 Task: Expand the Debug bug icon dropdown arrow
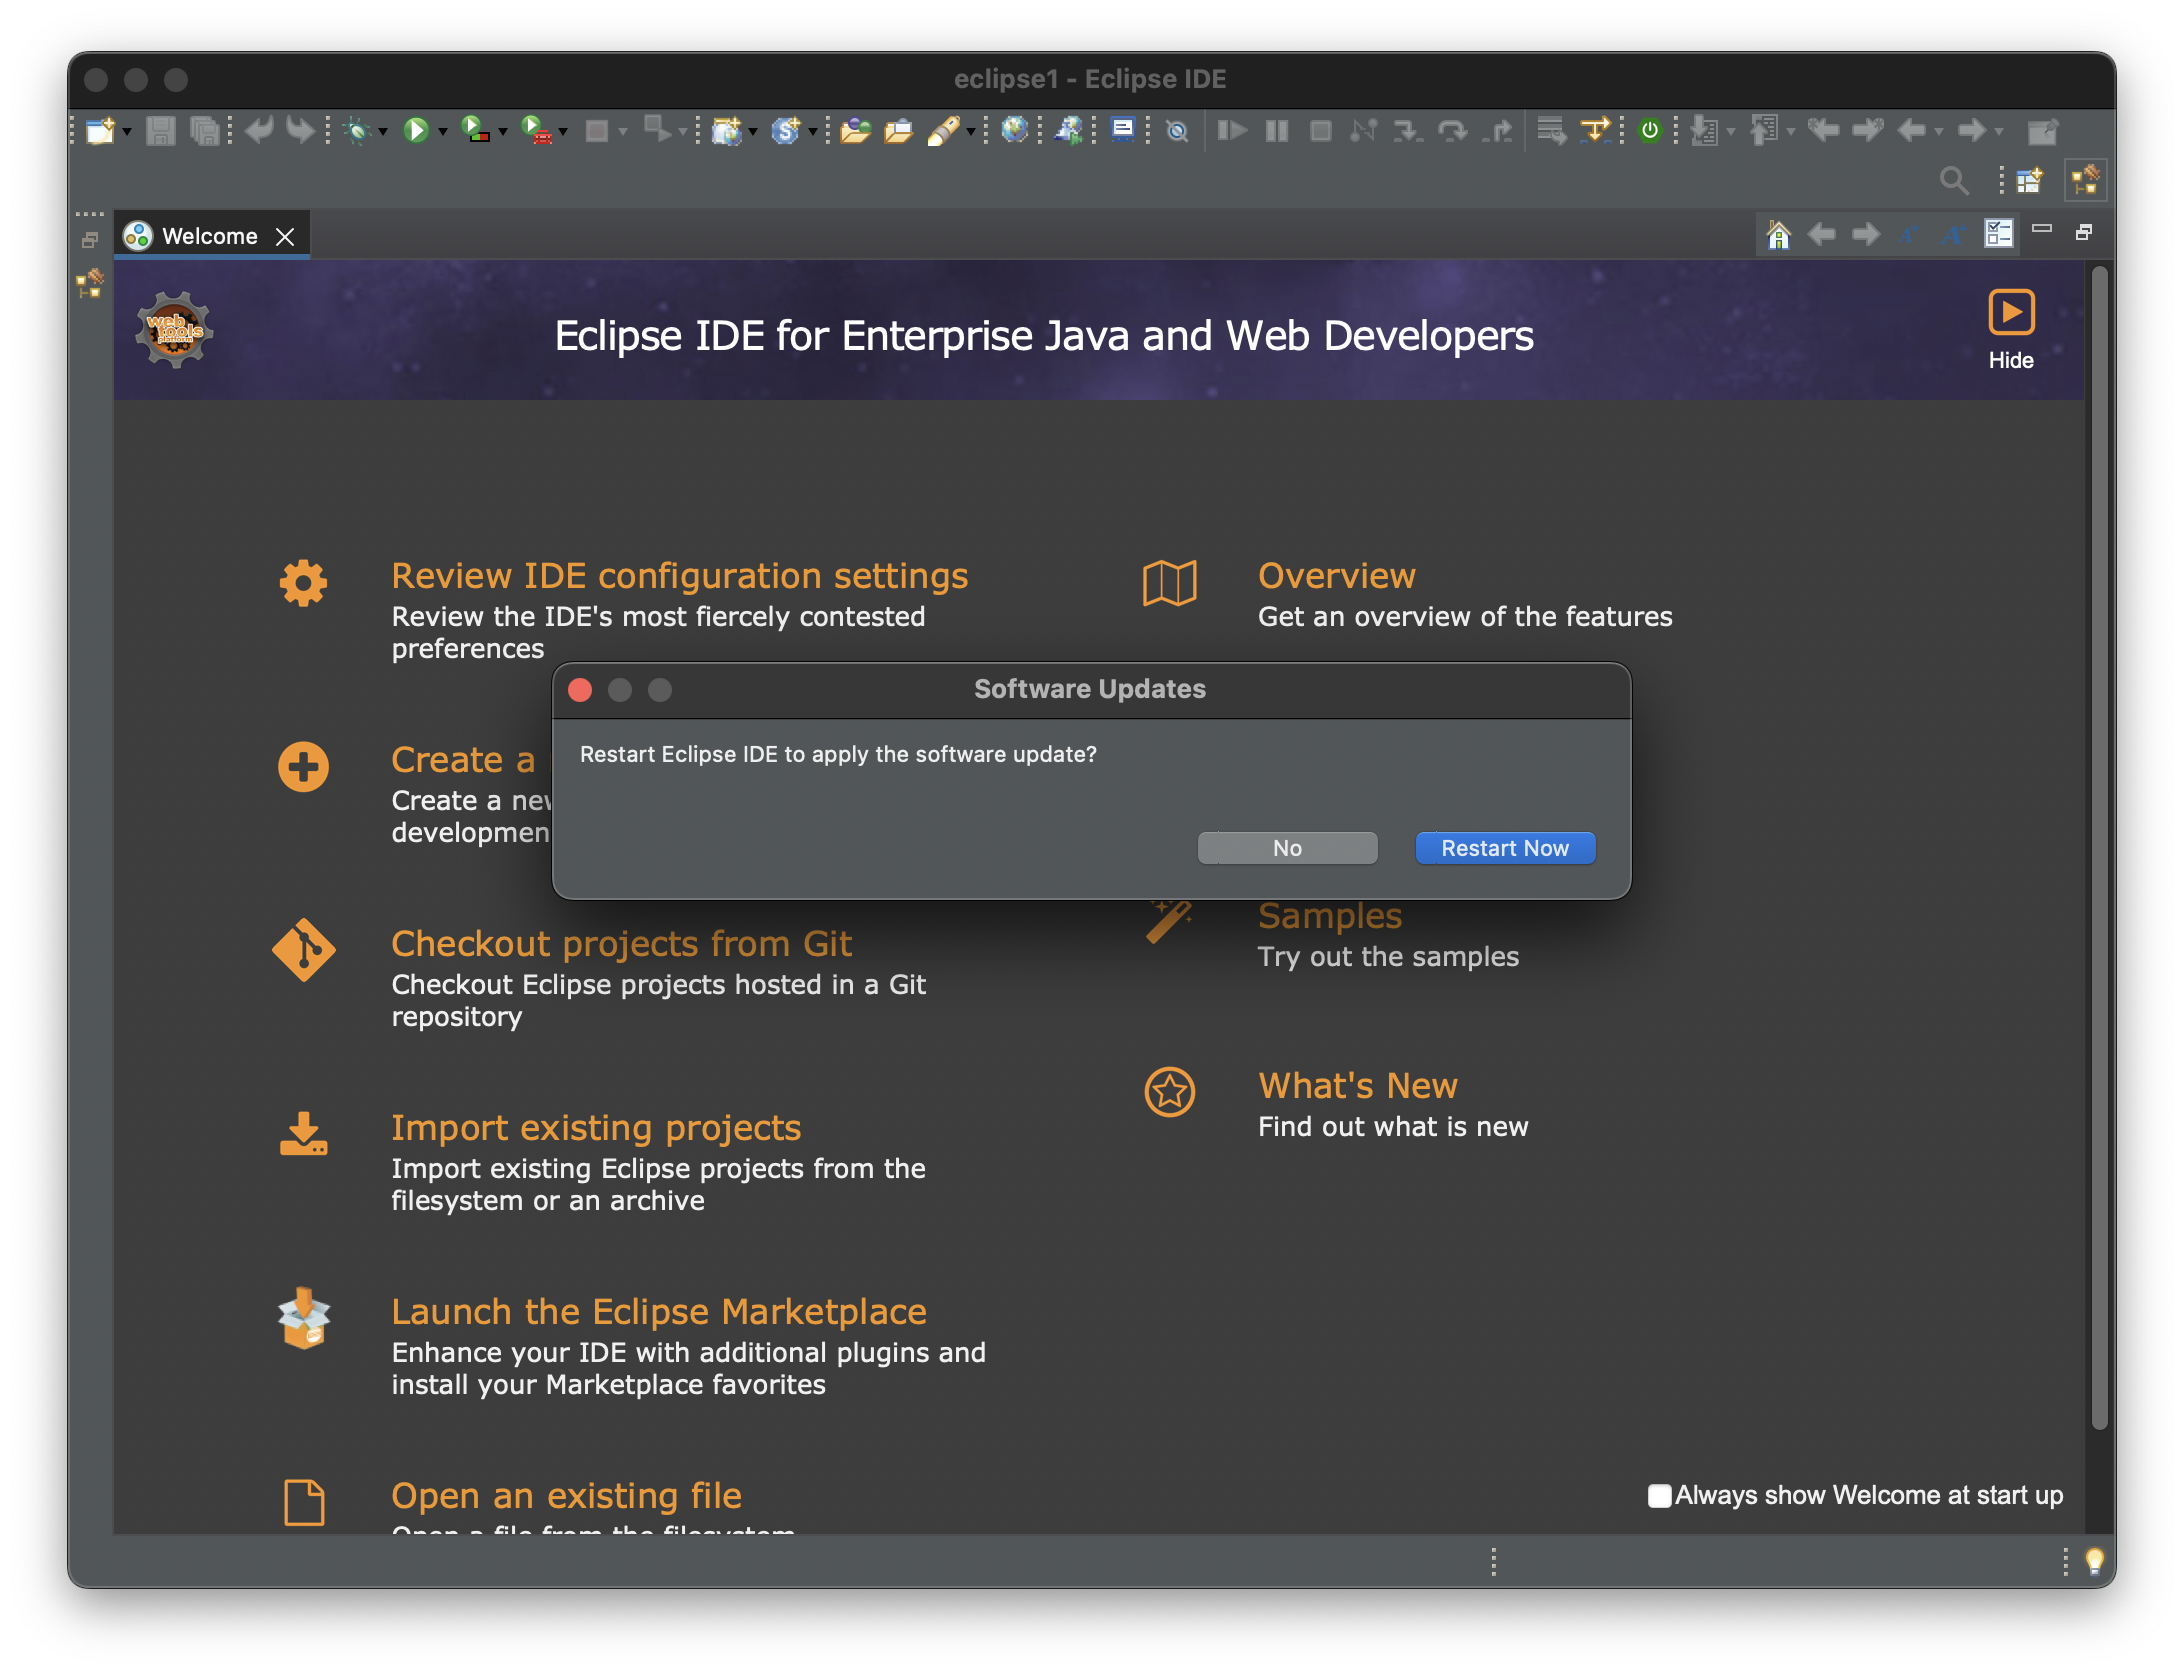(x=383, y=132)
